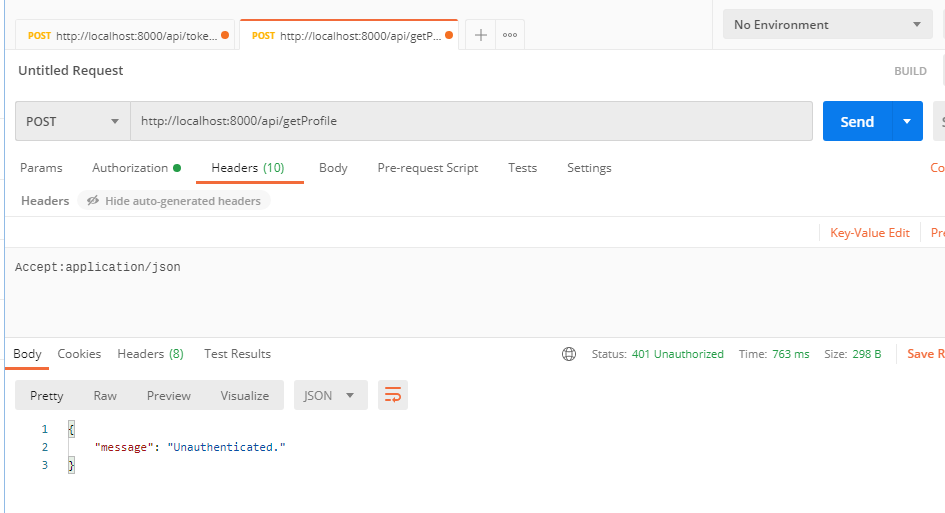Open the response Headers (8) tab

point(151,354)
